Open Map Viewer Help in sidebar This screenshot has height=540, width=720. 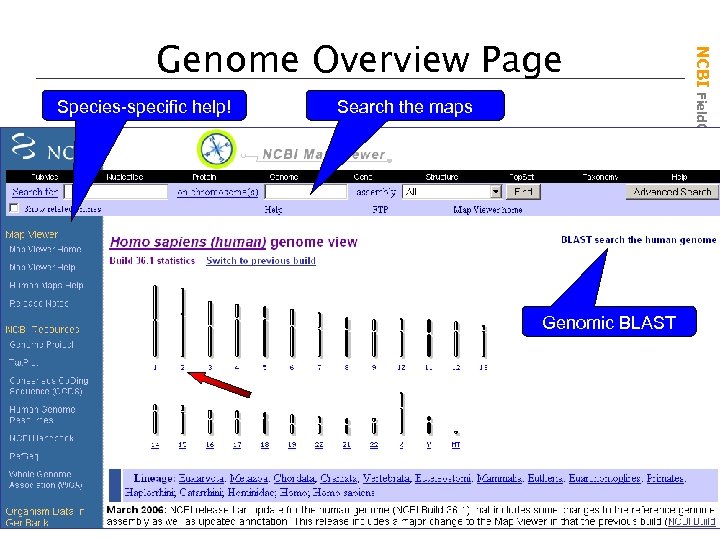[x=42, y=267]
